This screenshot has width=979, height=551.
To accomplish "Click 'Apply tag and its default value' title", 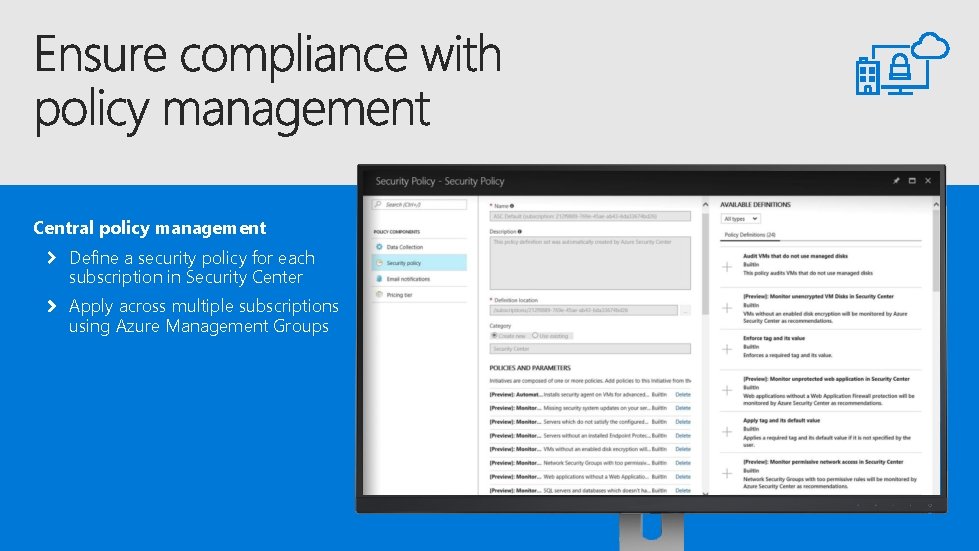I will tap(781, 421).
